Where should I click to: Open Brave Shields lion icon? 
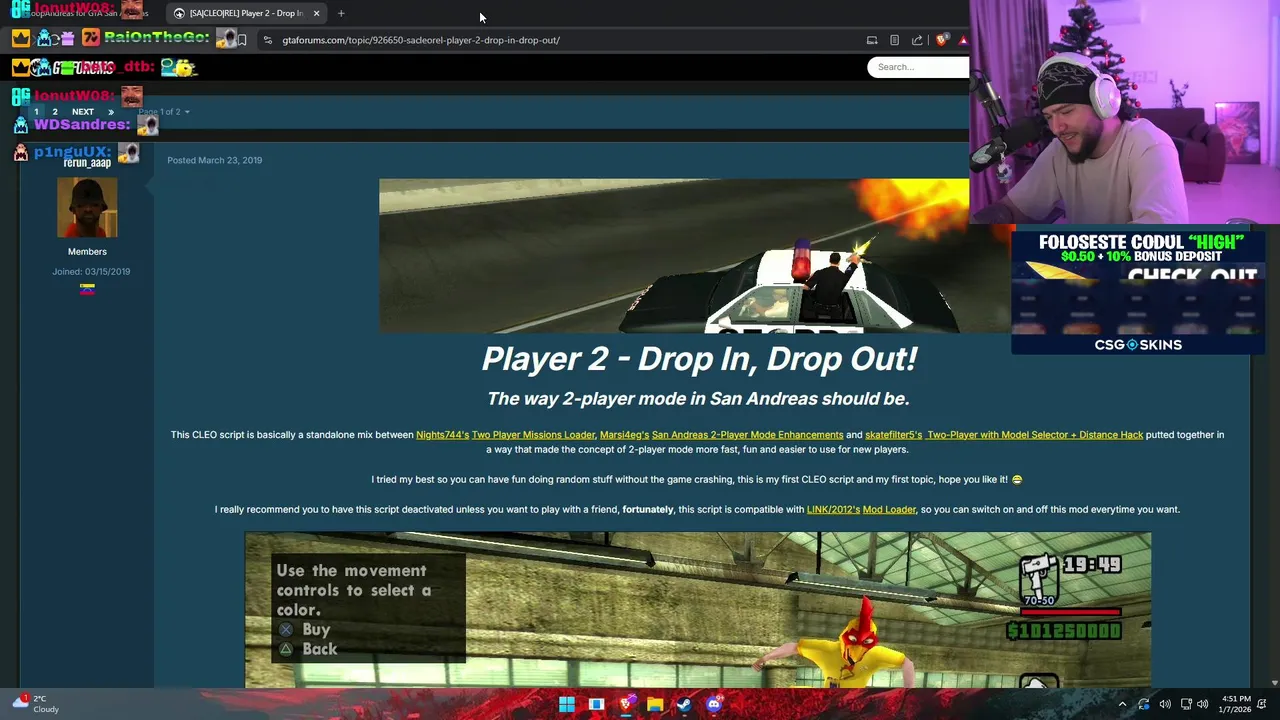click(942, 40)
